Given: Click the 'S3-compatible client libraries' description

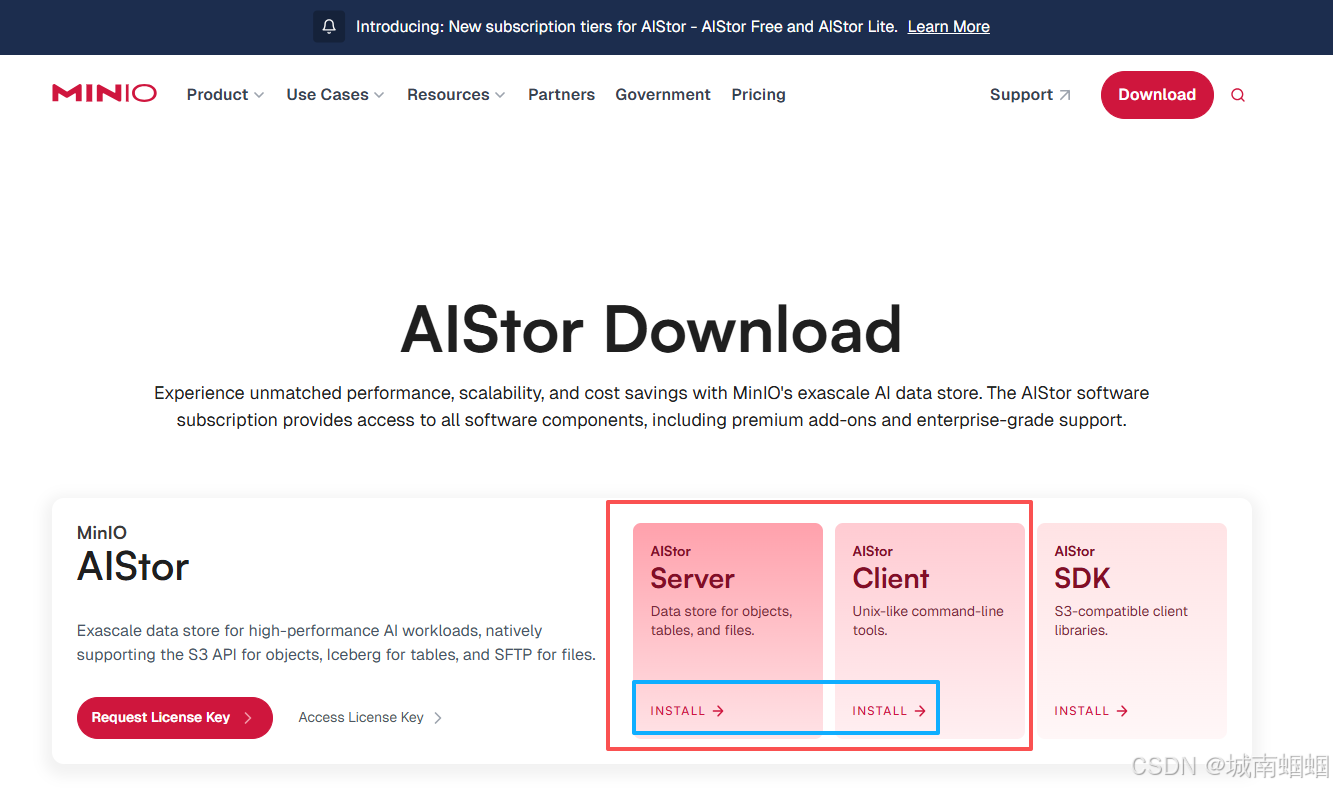Looking at the screenshot, I should click(x=1121, y=621).
